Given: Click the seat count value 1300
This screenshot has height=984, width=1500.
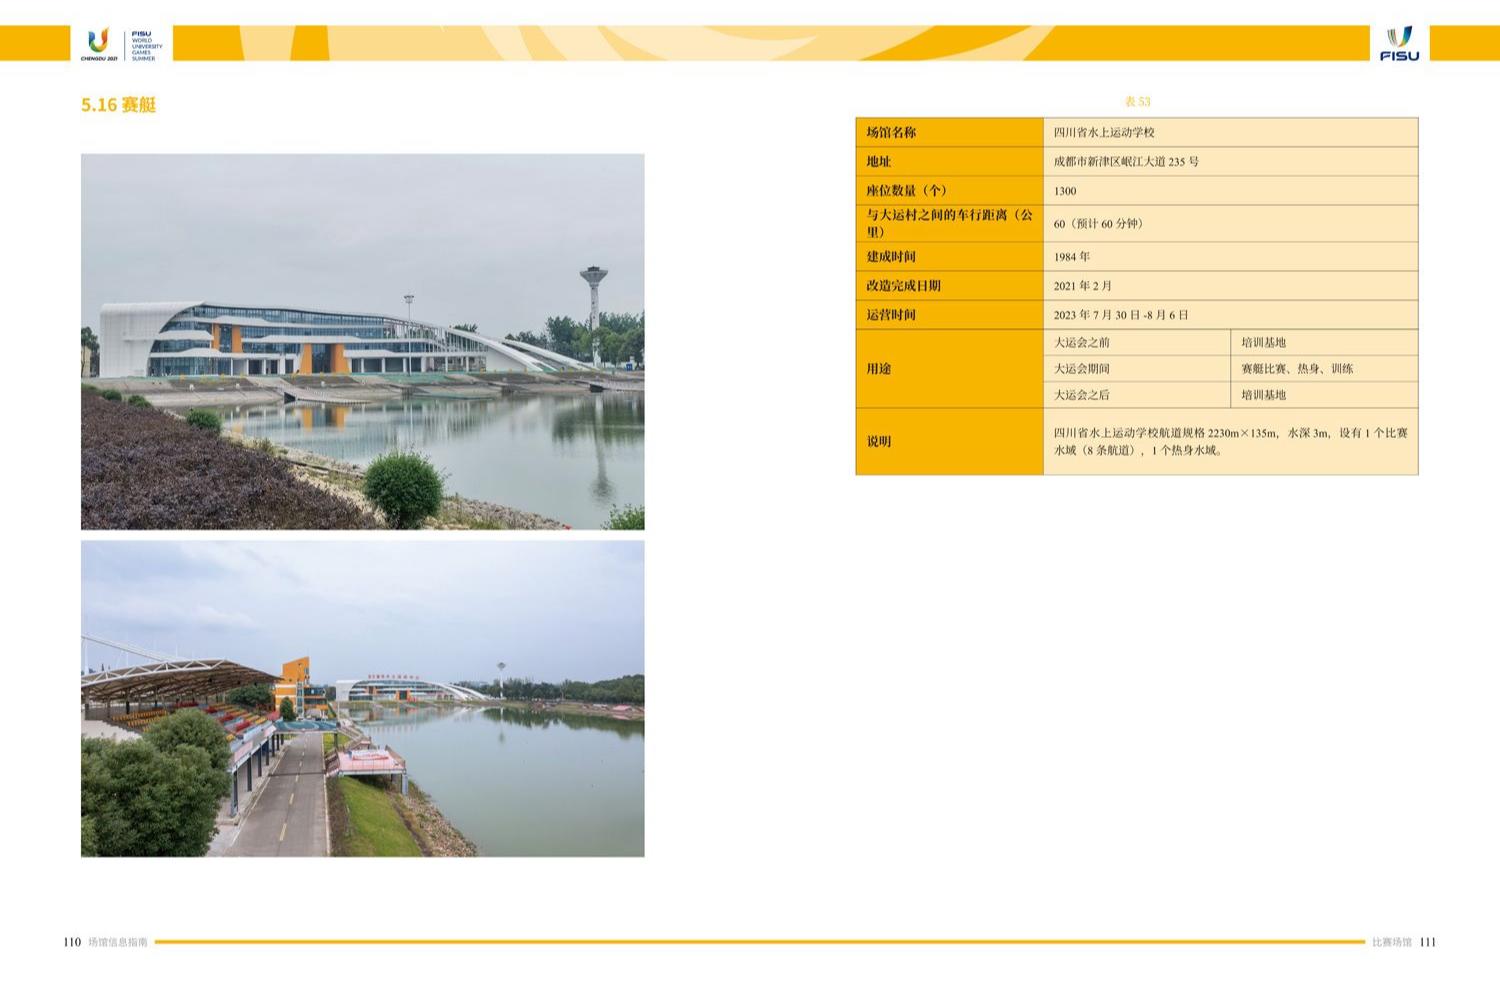Looking at the screenshot, I should [1065, 191].
